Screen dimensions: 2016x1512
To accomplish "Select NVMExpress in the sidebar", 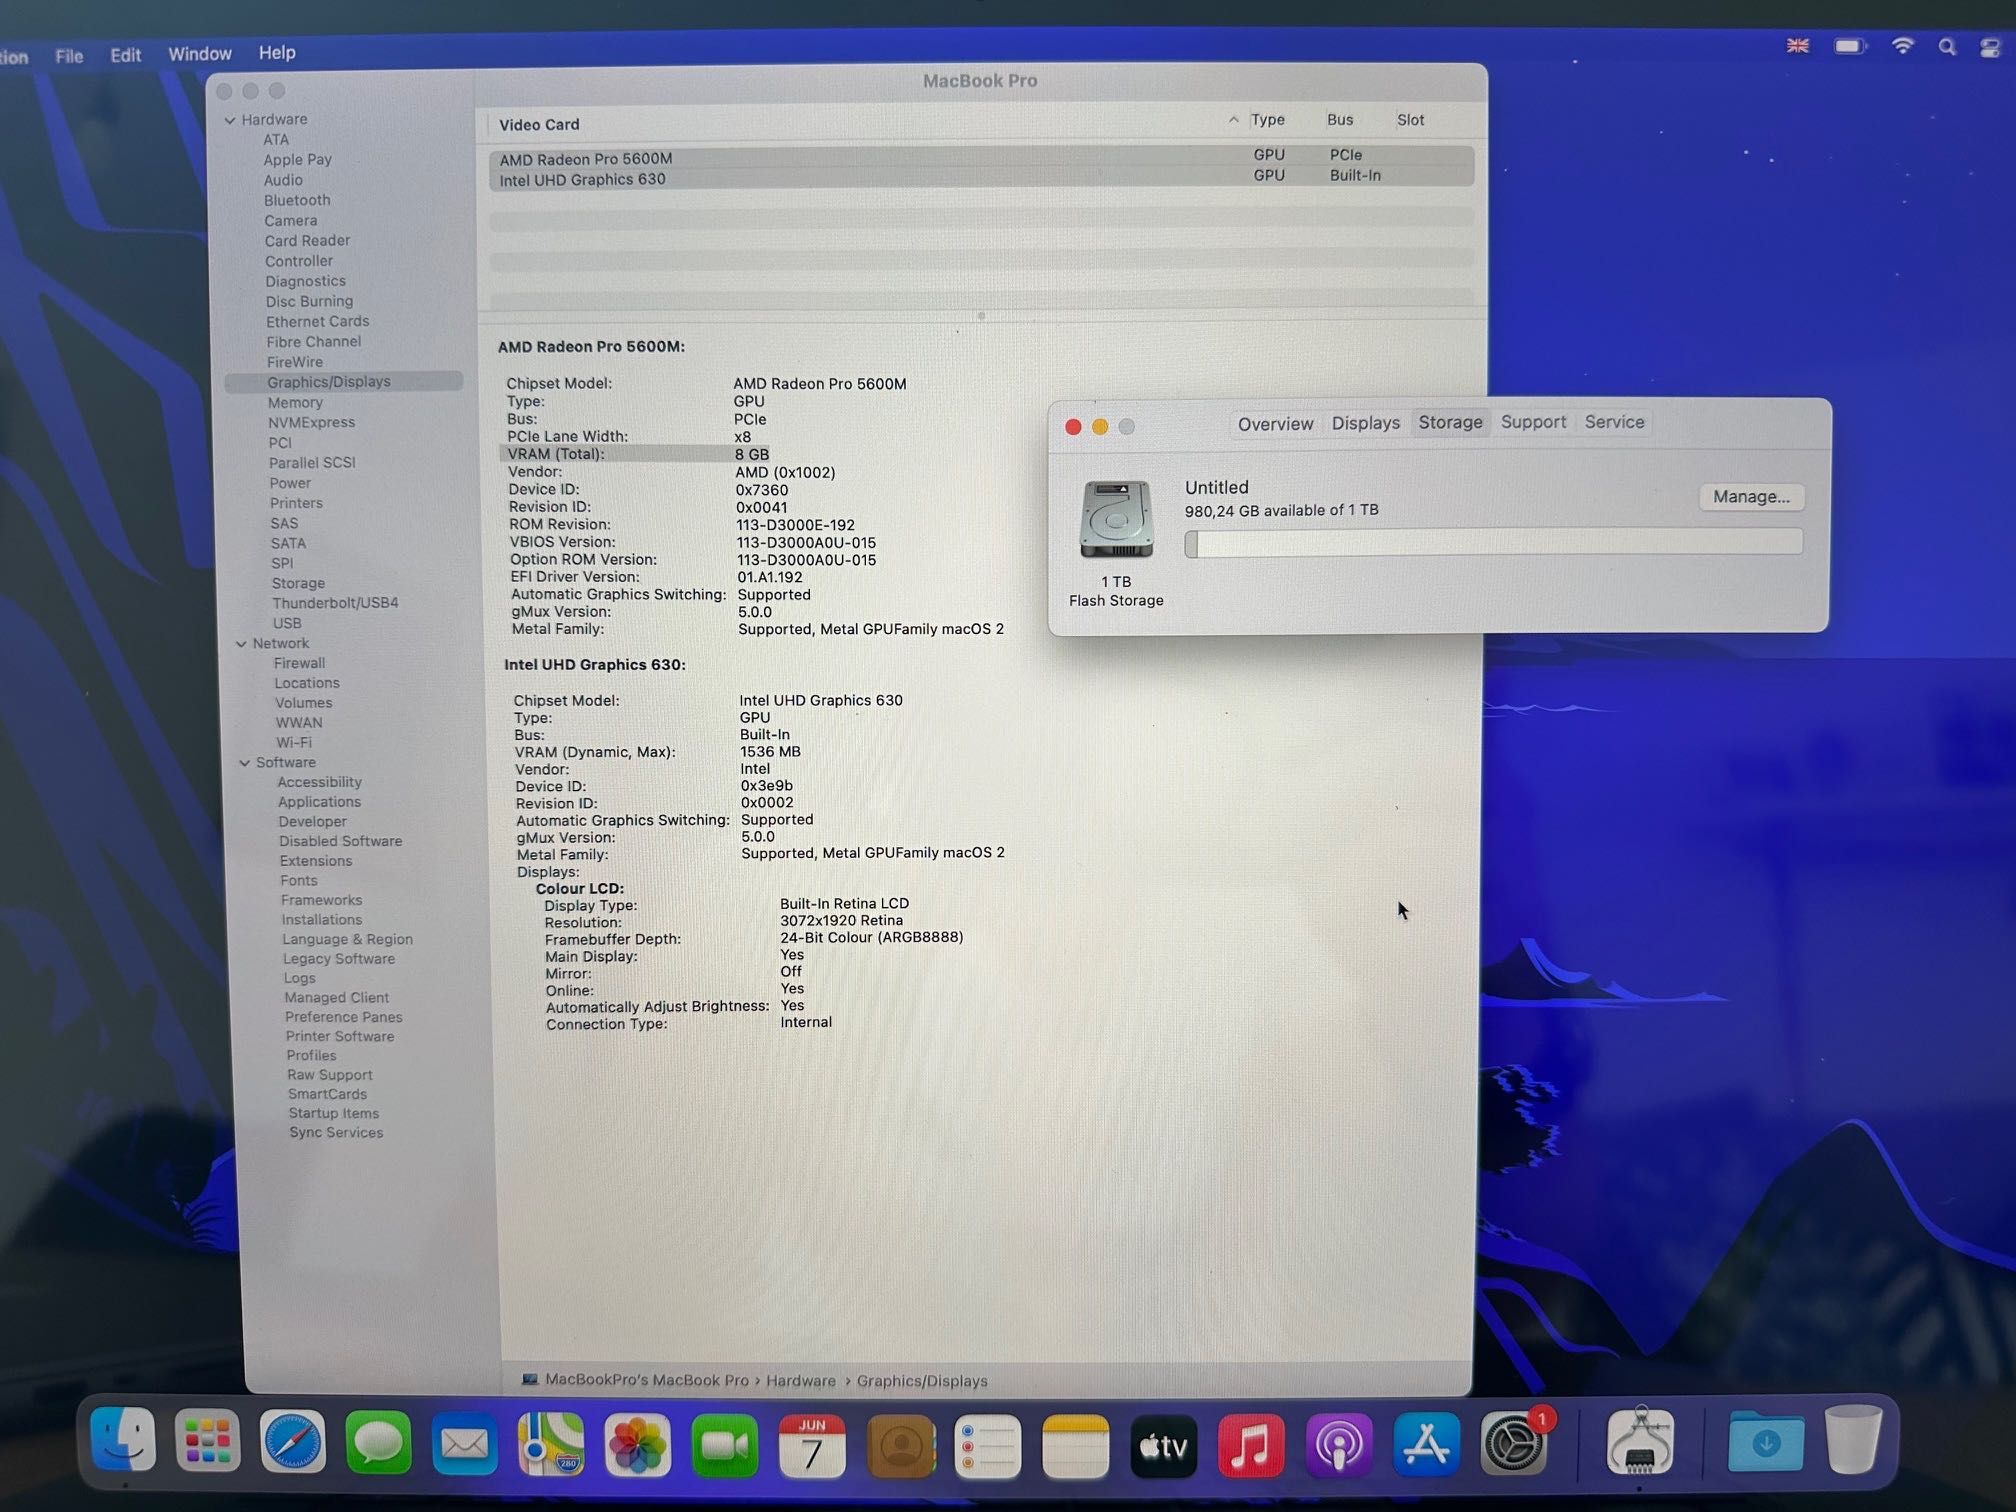I will (x=311, y=423).
